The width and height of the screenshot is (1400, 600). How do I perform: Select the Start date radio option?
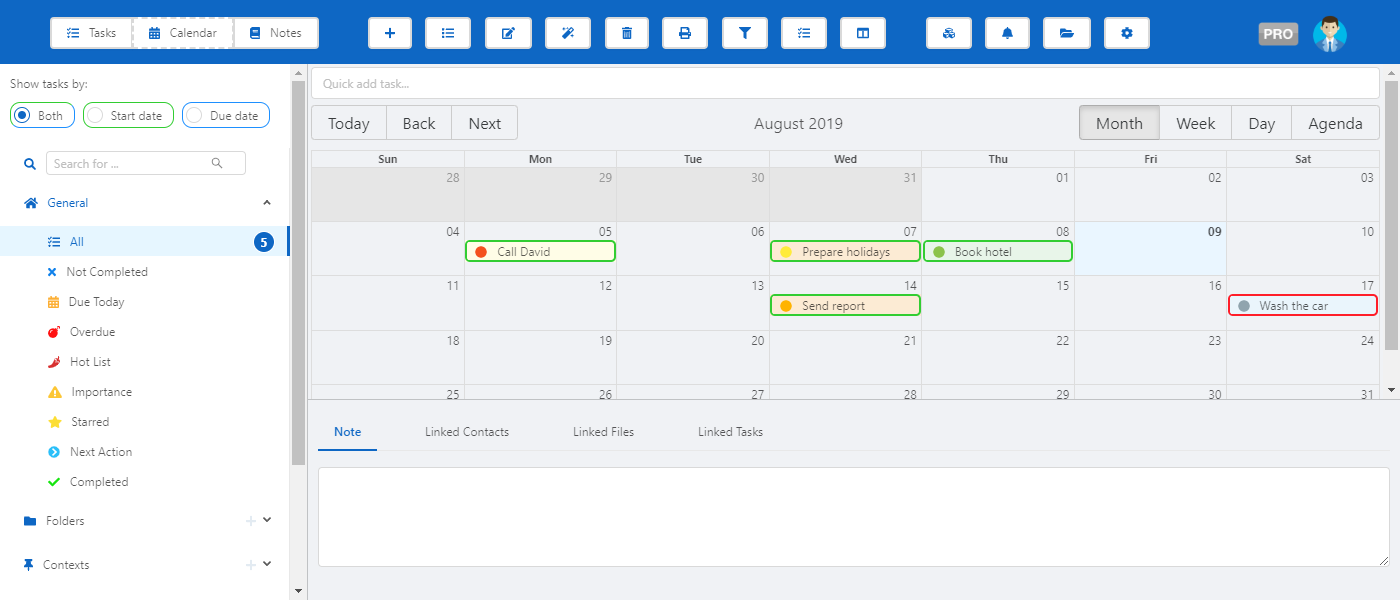96,116
